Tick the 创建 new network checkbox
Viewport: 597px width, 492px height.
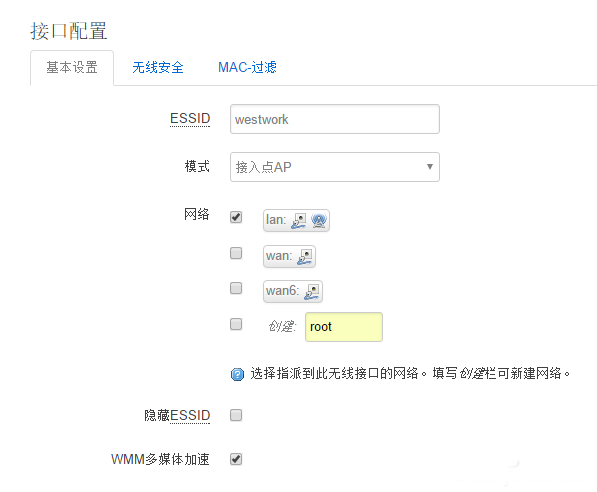point(236,324)
